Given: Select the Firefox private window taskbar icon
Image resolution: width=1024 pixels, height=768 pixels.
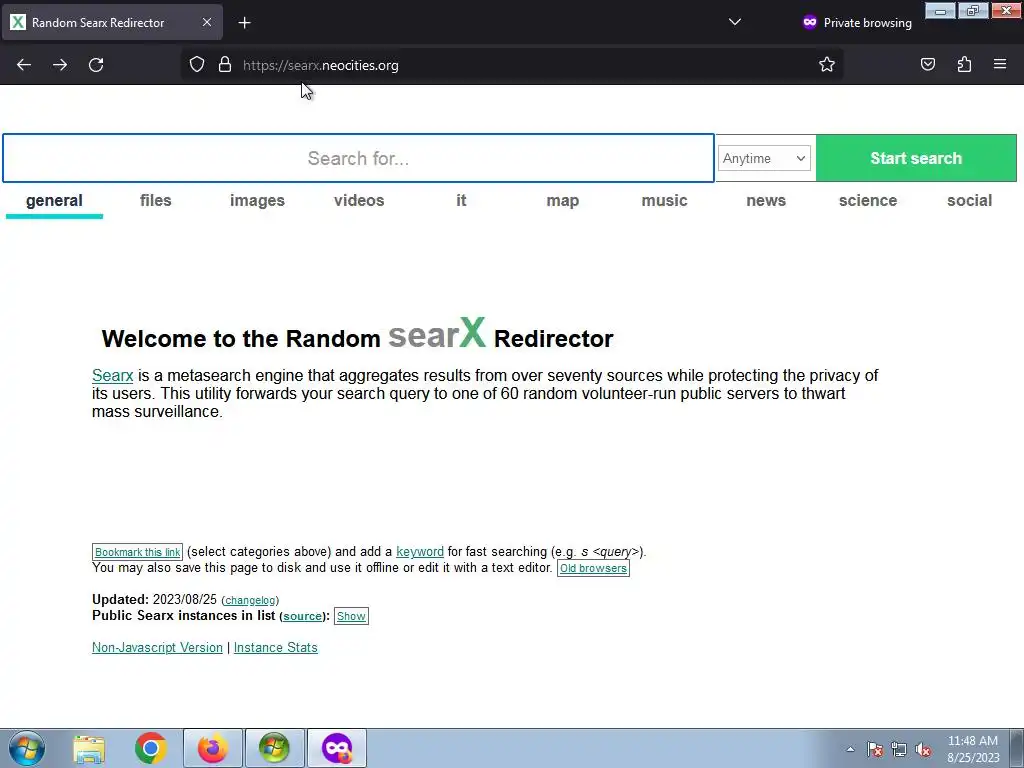Looking at the screenshot, I should (336, 748).
